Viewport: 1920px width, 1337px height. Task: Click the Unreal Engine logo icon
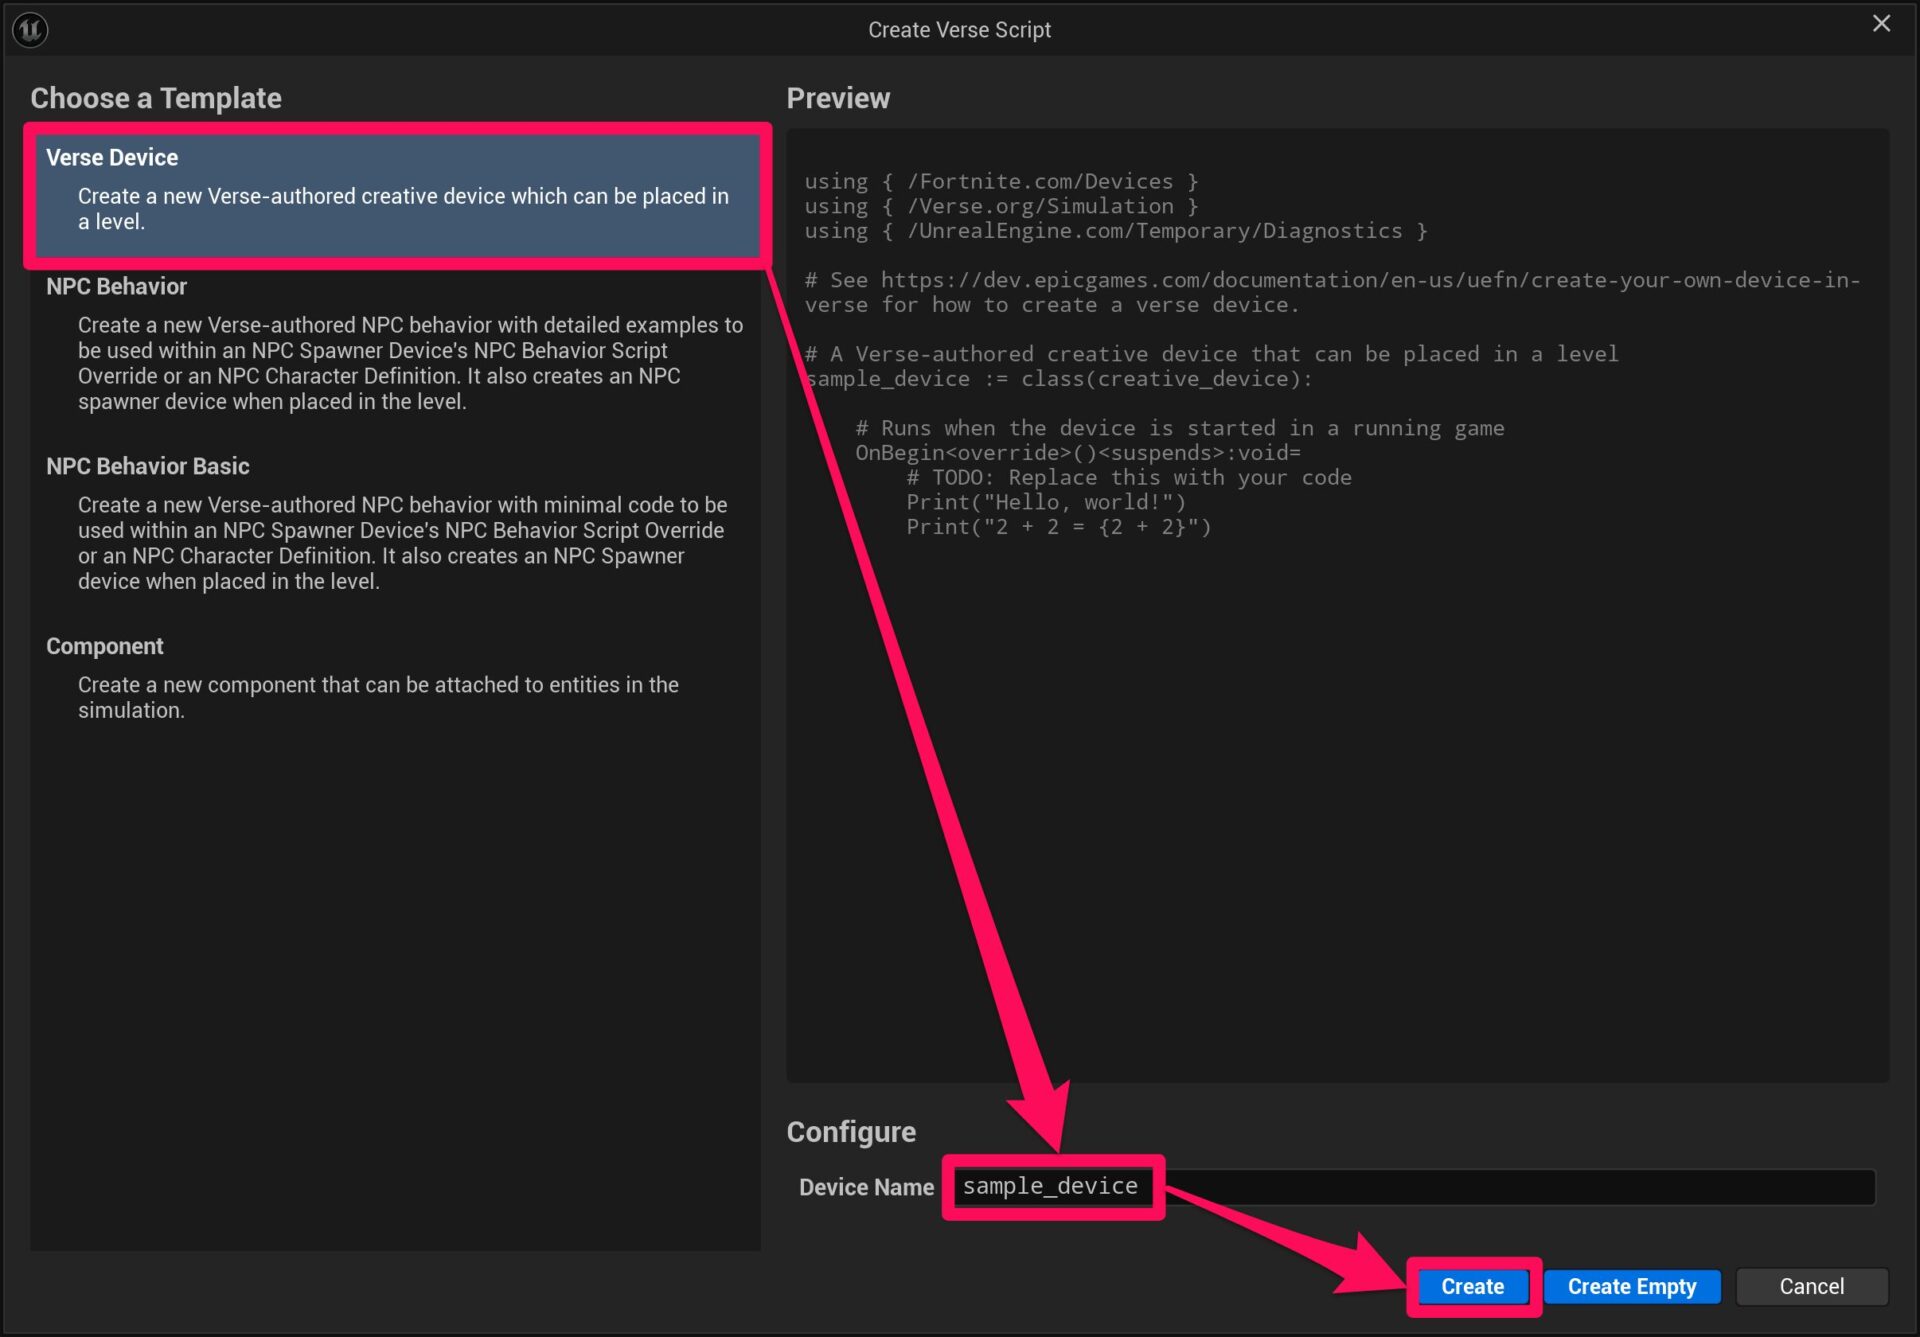click(29, 29)
